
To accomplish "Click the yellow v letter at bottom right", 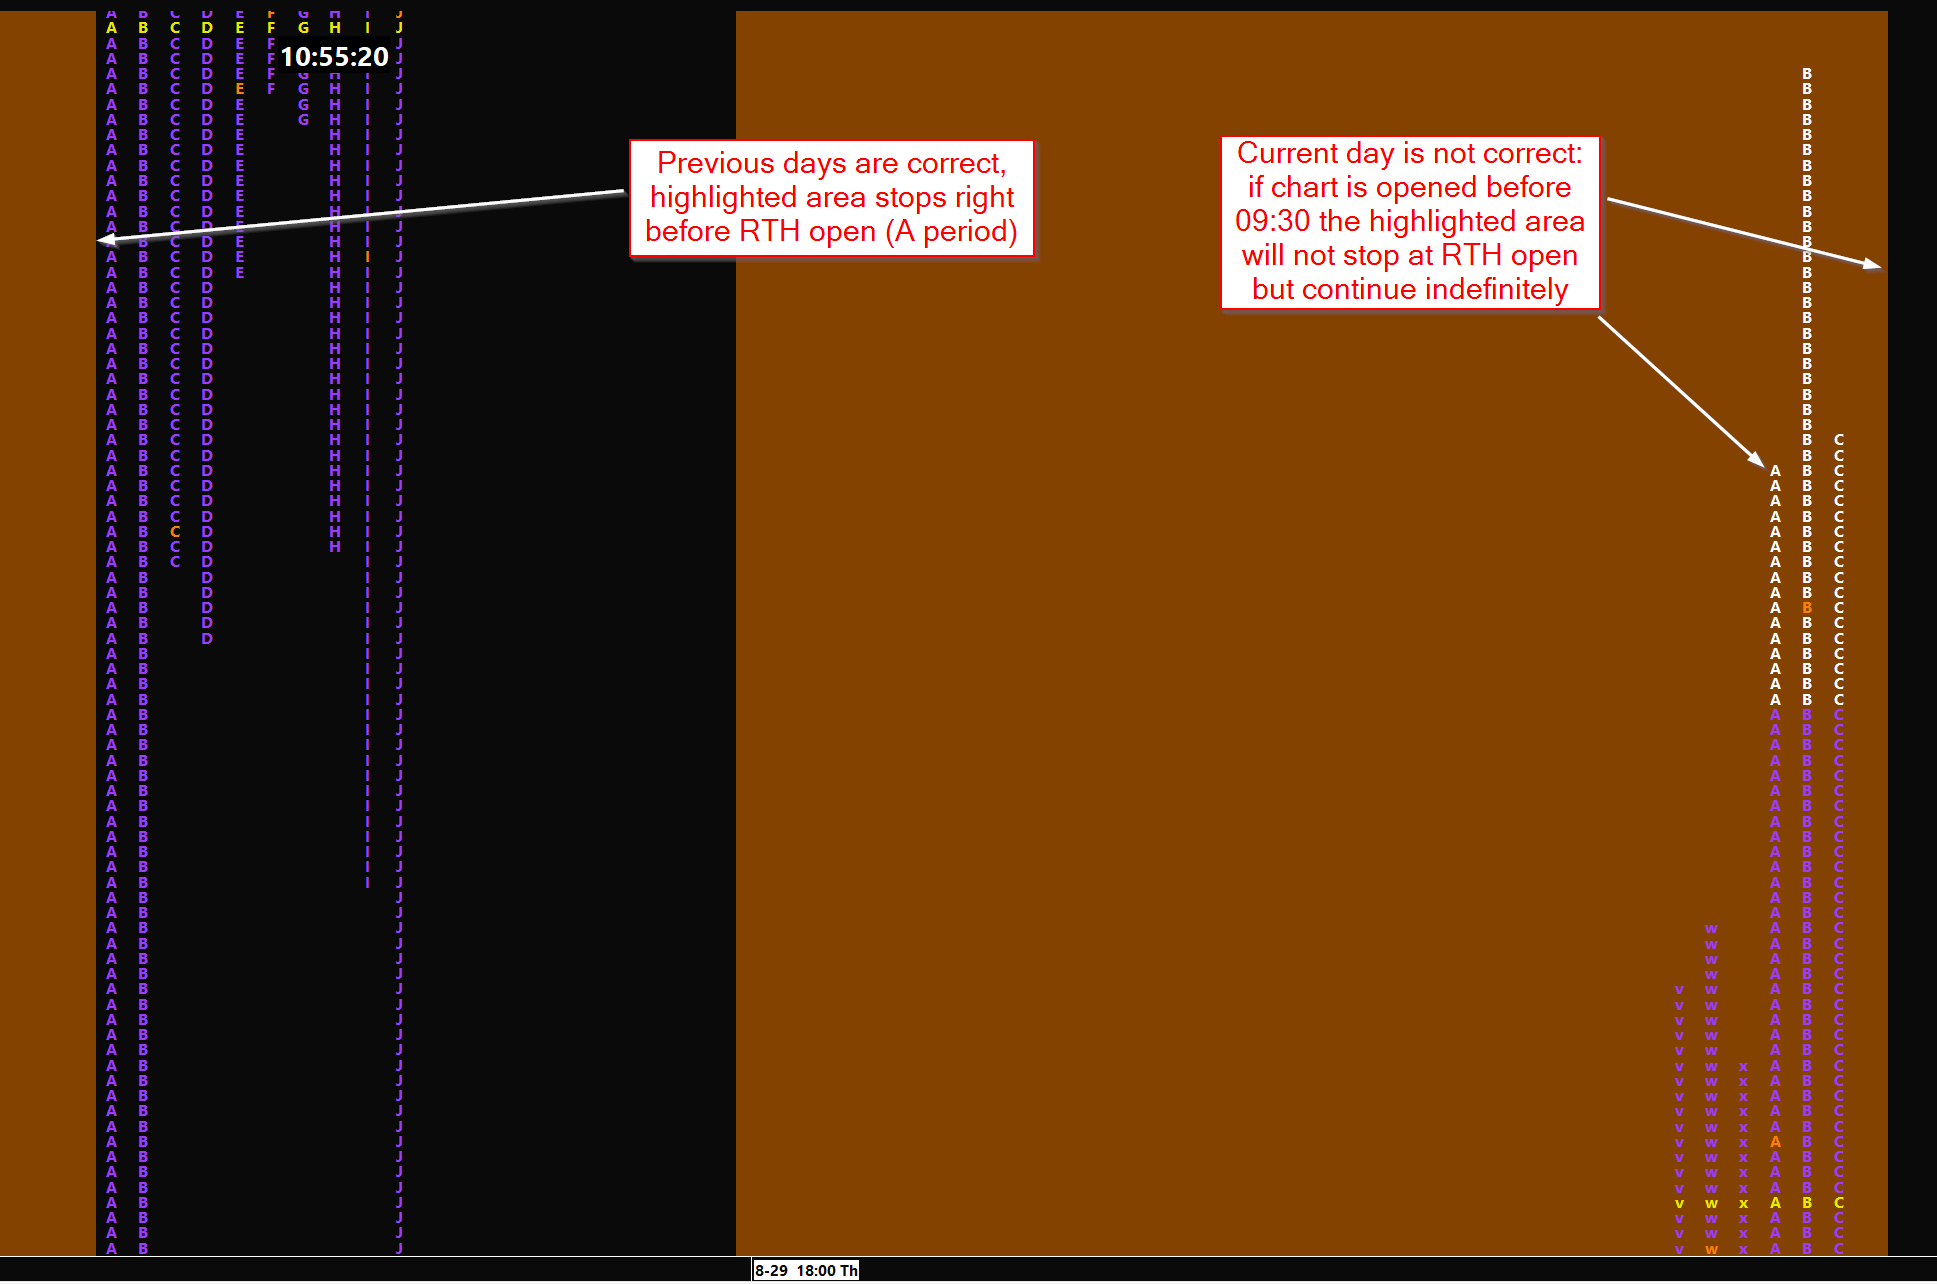I will click(1679, 1203).
